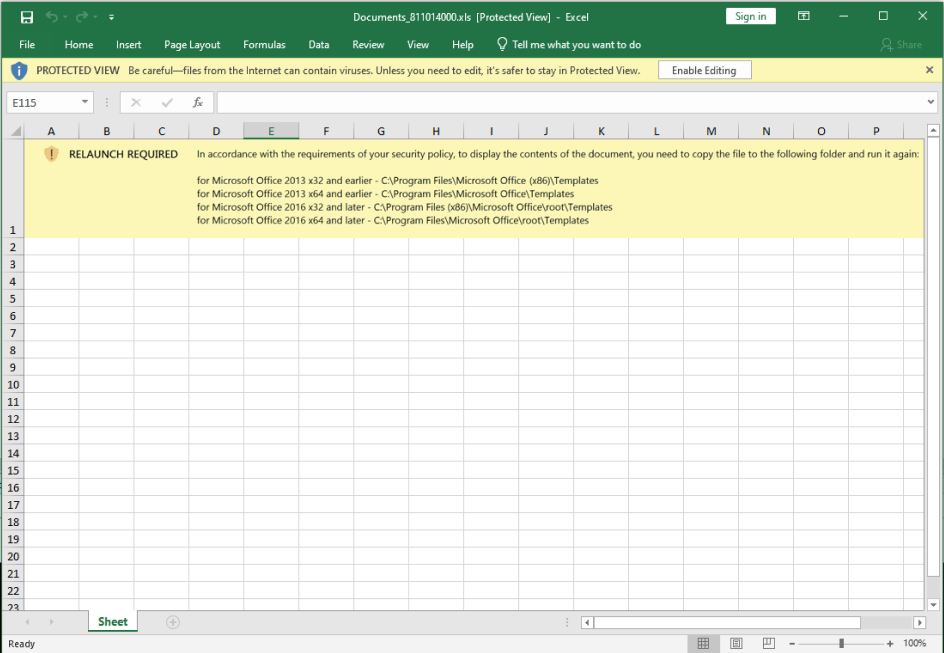Click the Enable Editing button
The image size is (944, 653).
point(704,71)
